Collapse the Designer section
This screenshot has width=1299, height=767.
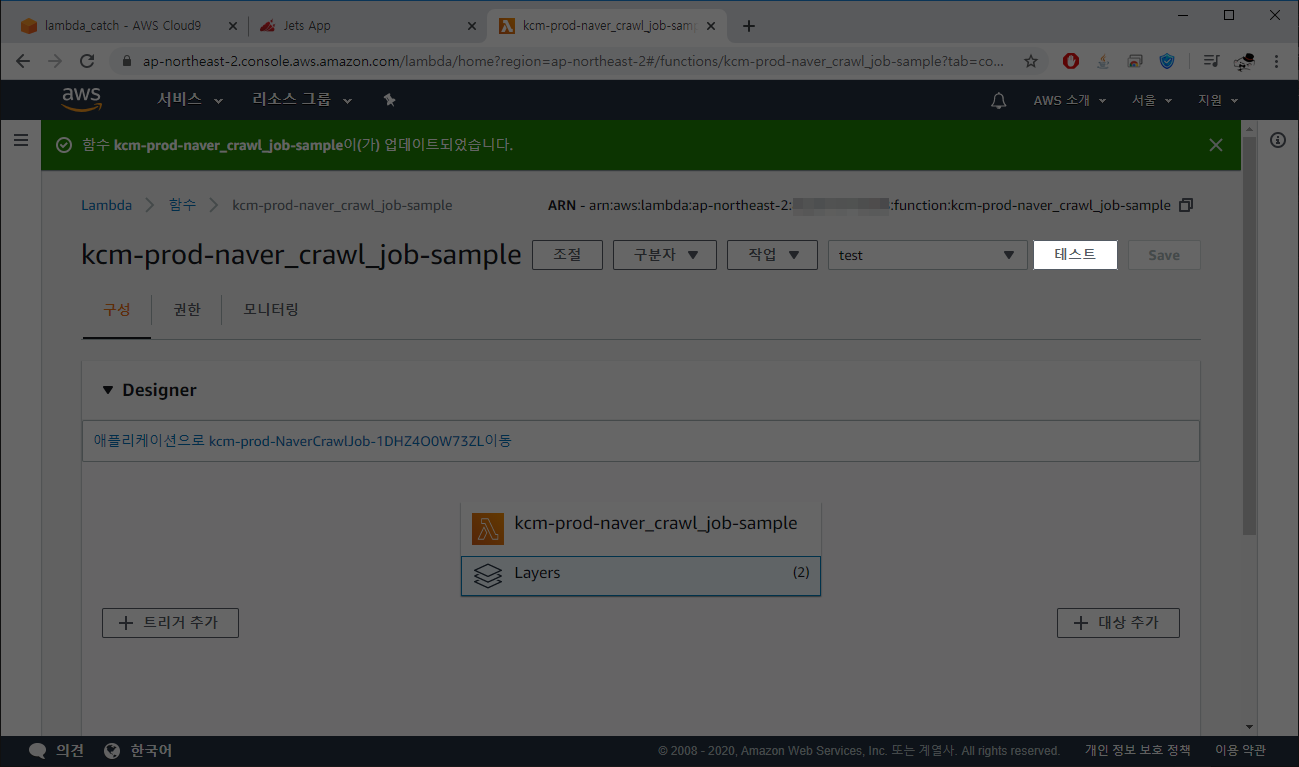108,390
